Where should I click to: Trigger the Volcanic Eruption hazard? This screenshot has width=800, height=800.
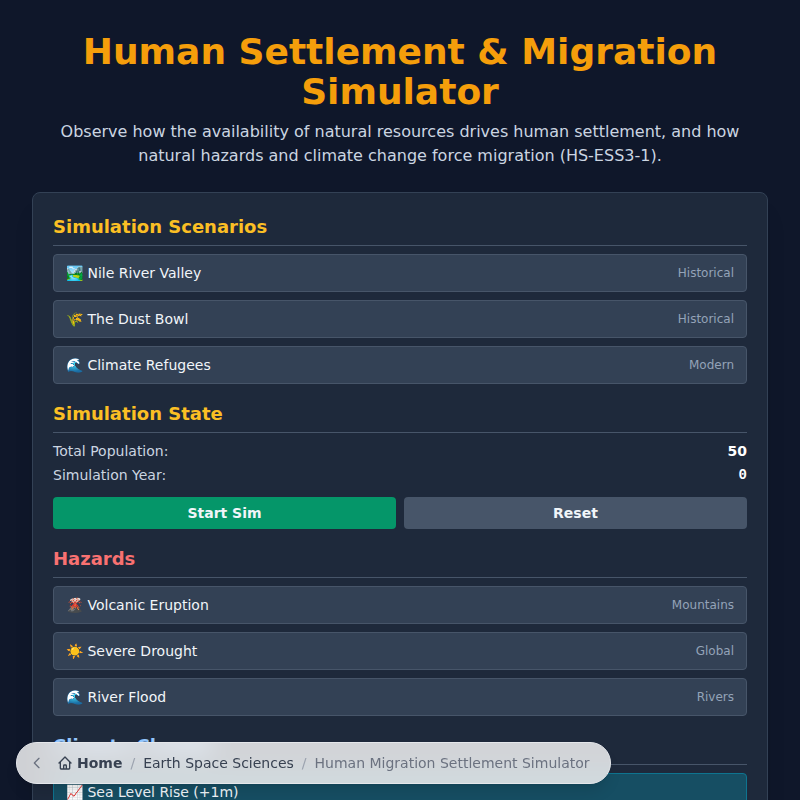tap(400, 604)
